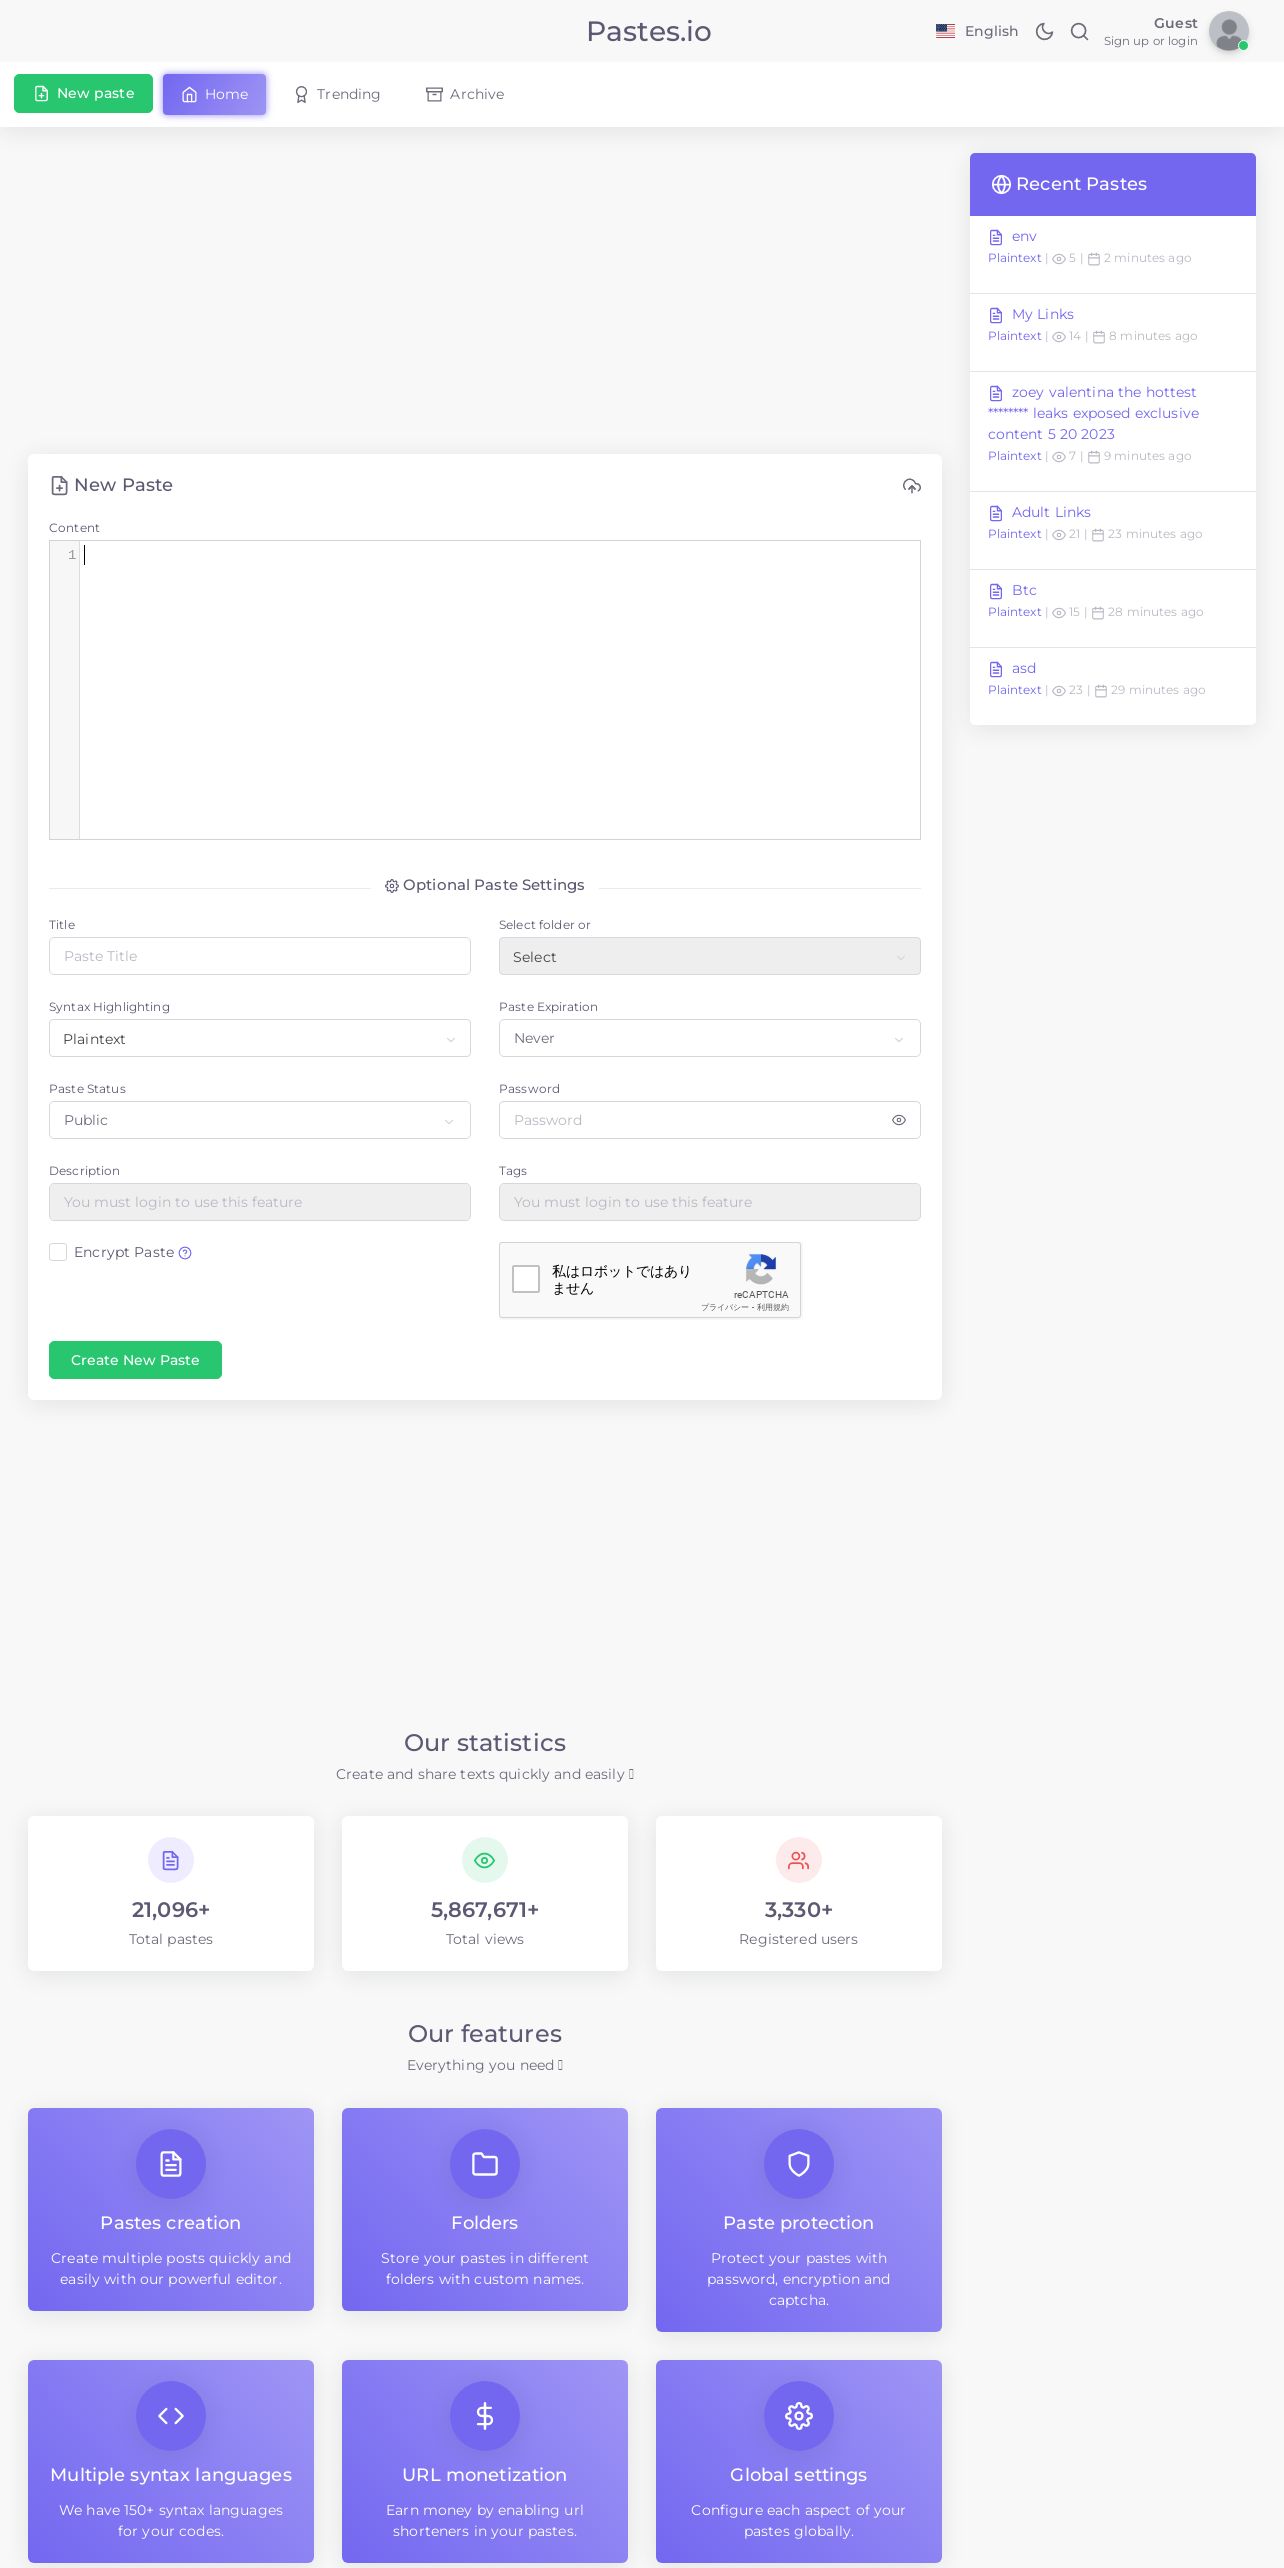Click the 5,867,671+ total views figure
1284x2568 pixels.
(x=485, y=1910)
